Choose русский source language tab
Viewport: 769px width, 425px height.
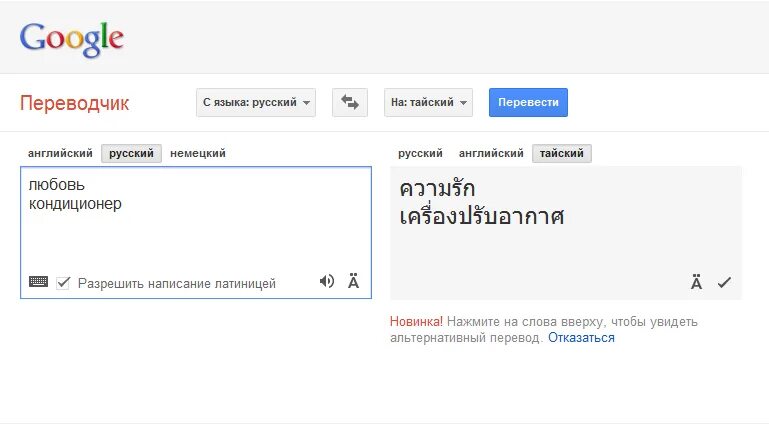coord(131,153)
